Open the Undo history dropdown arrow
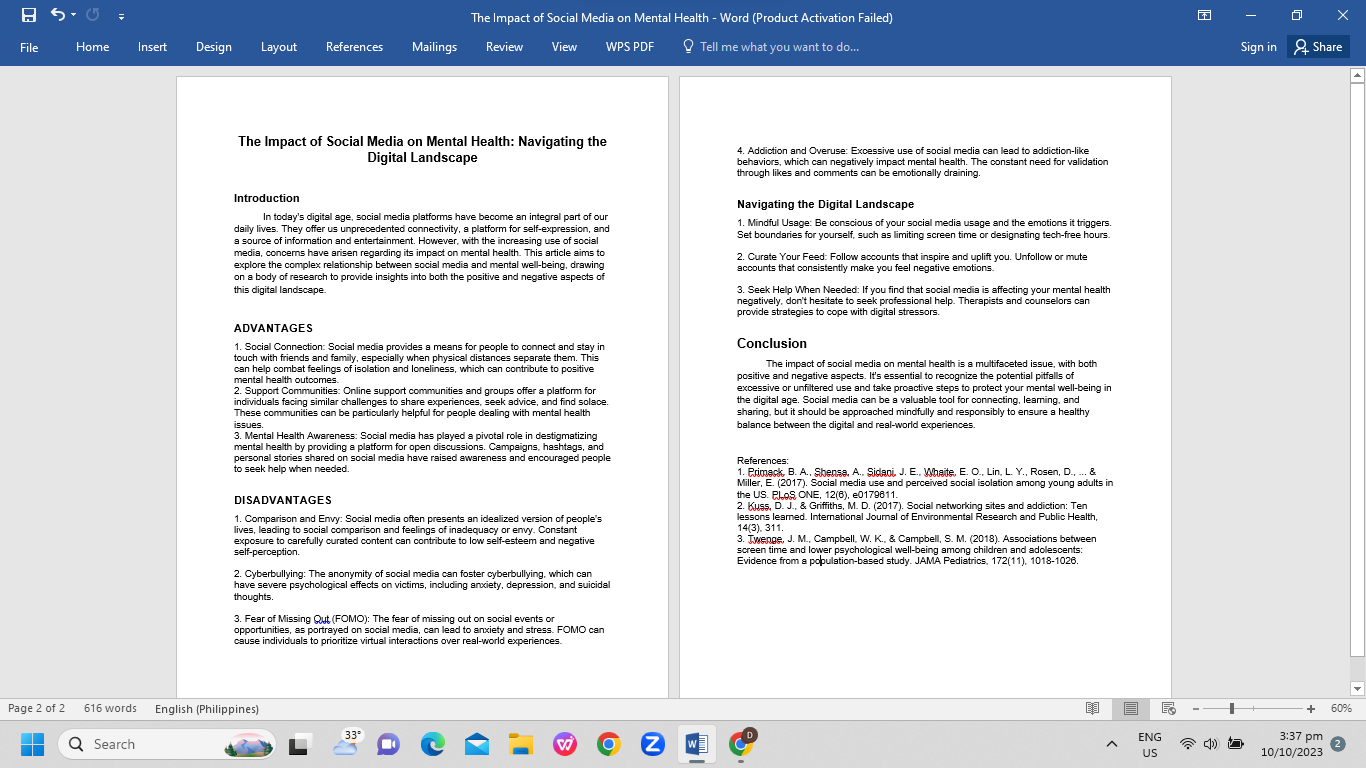Image resolution: width=1366 pixels, height=768 pixels. [x=73, y=16]
